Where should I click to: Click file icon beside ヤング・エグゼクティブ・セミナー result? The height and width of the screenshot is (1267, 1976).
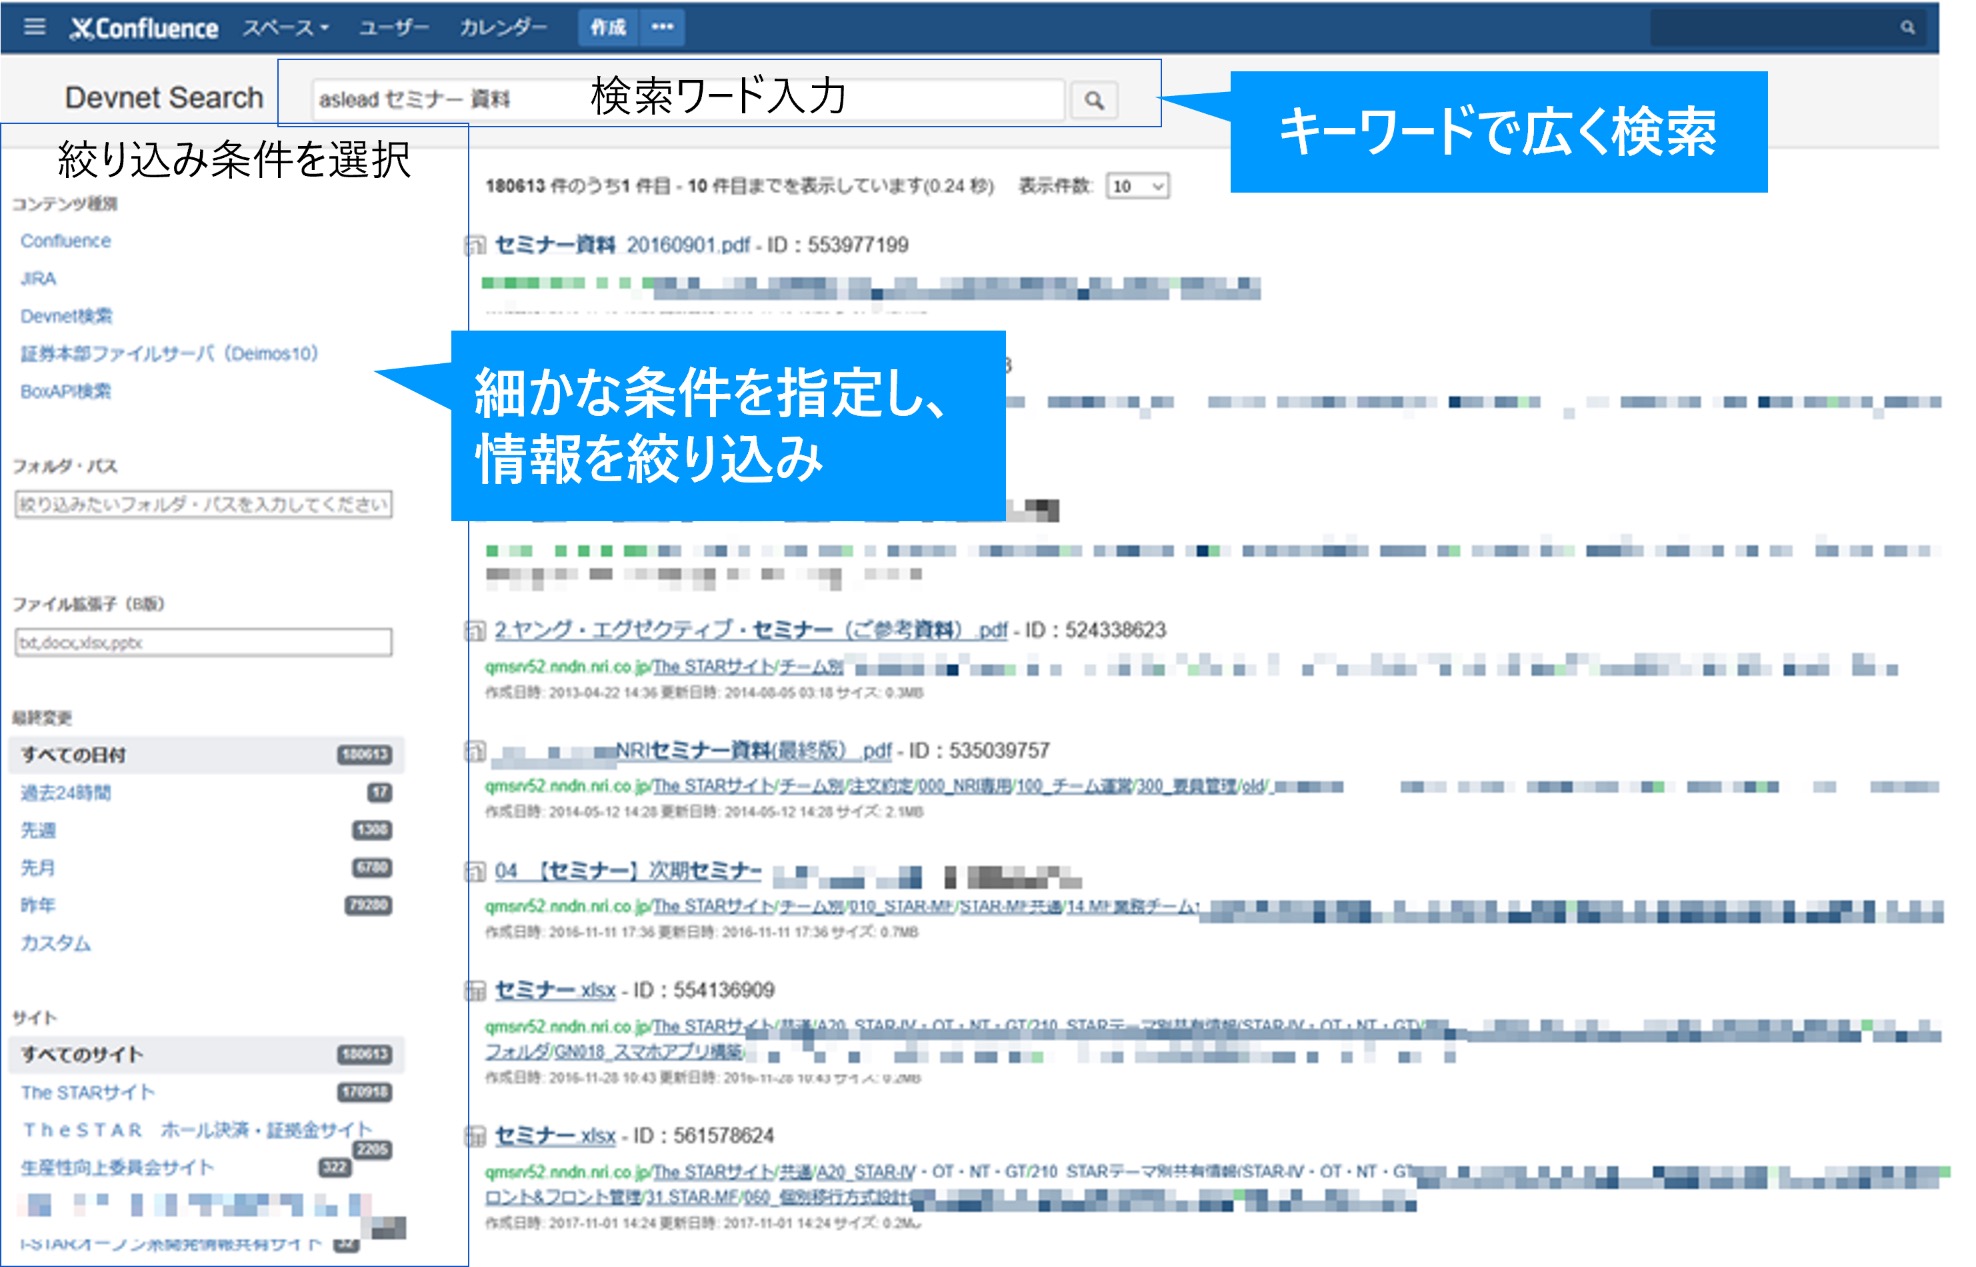coord(475,631)
